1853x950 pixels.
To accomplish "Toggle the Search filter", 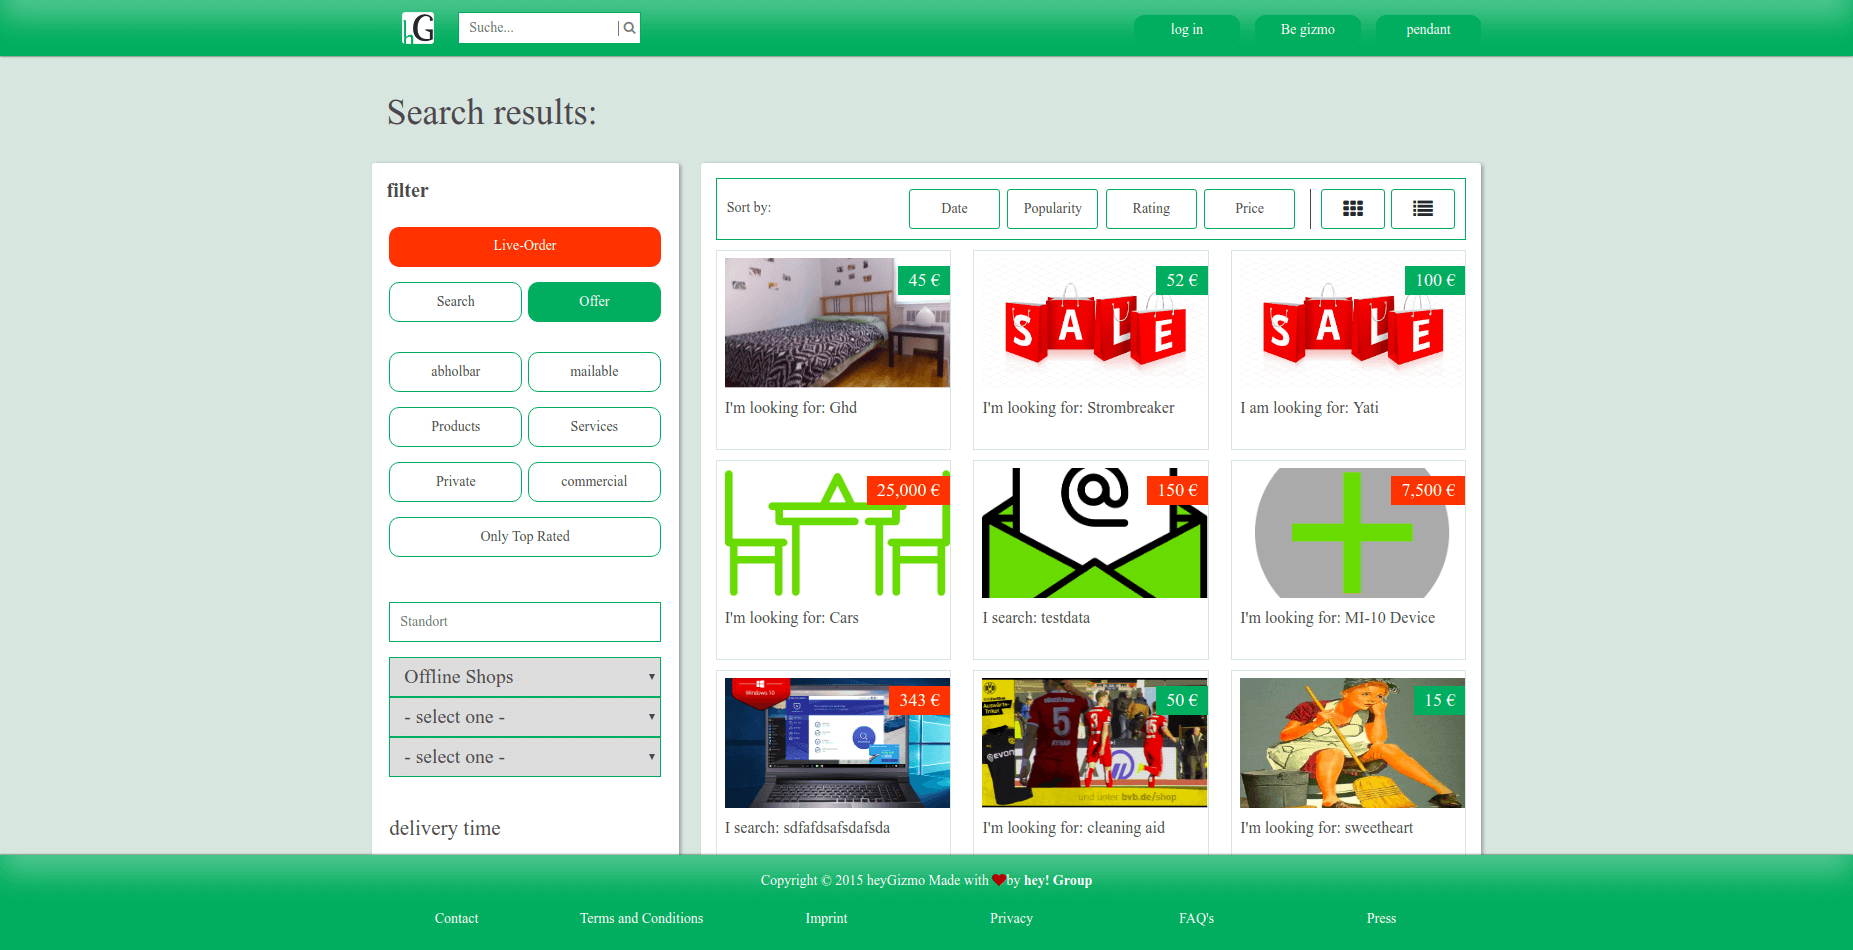I will click(455, 302).
